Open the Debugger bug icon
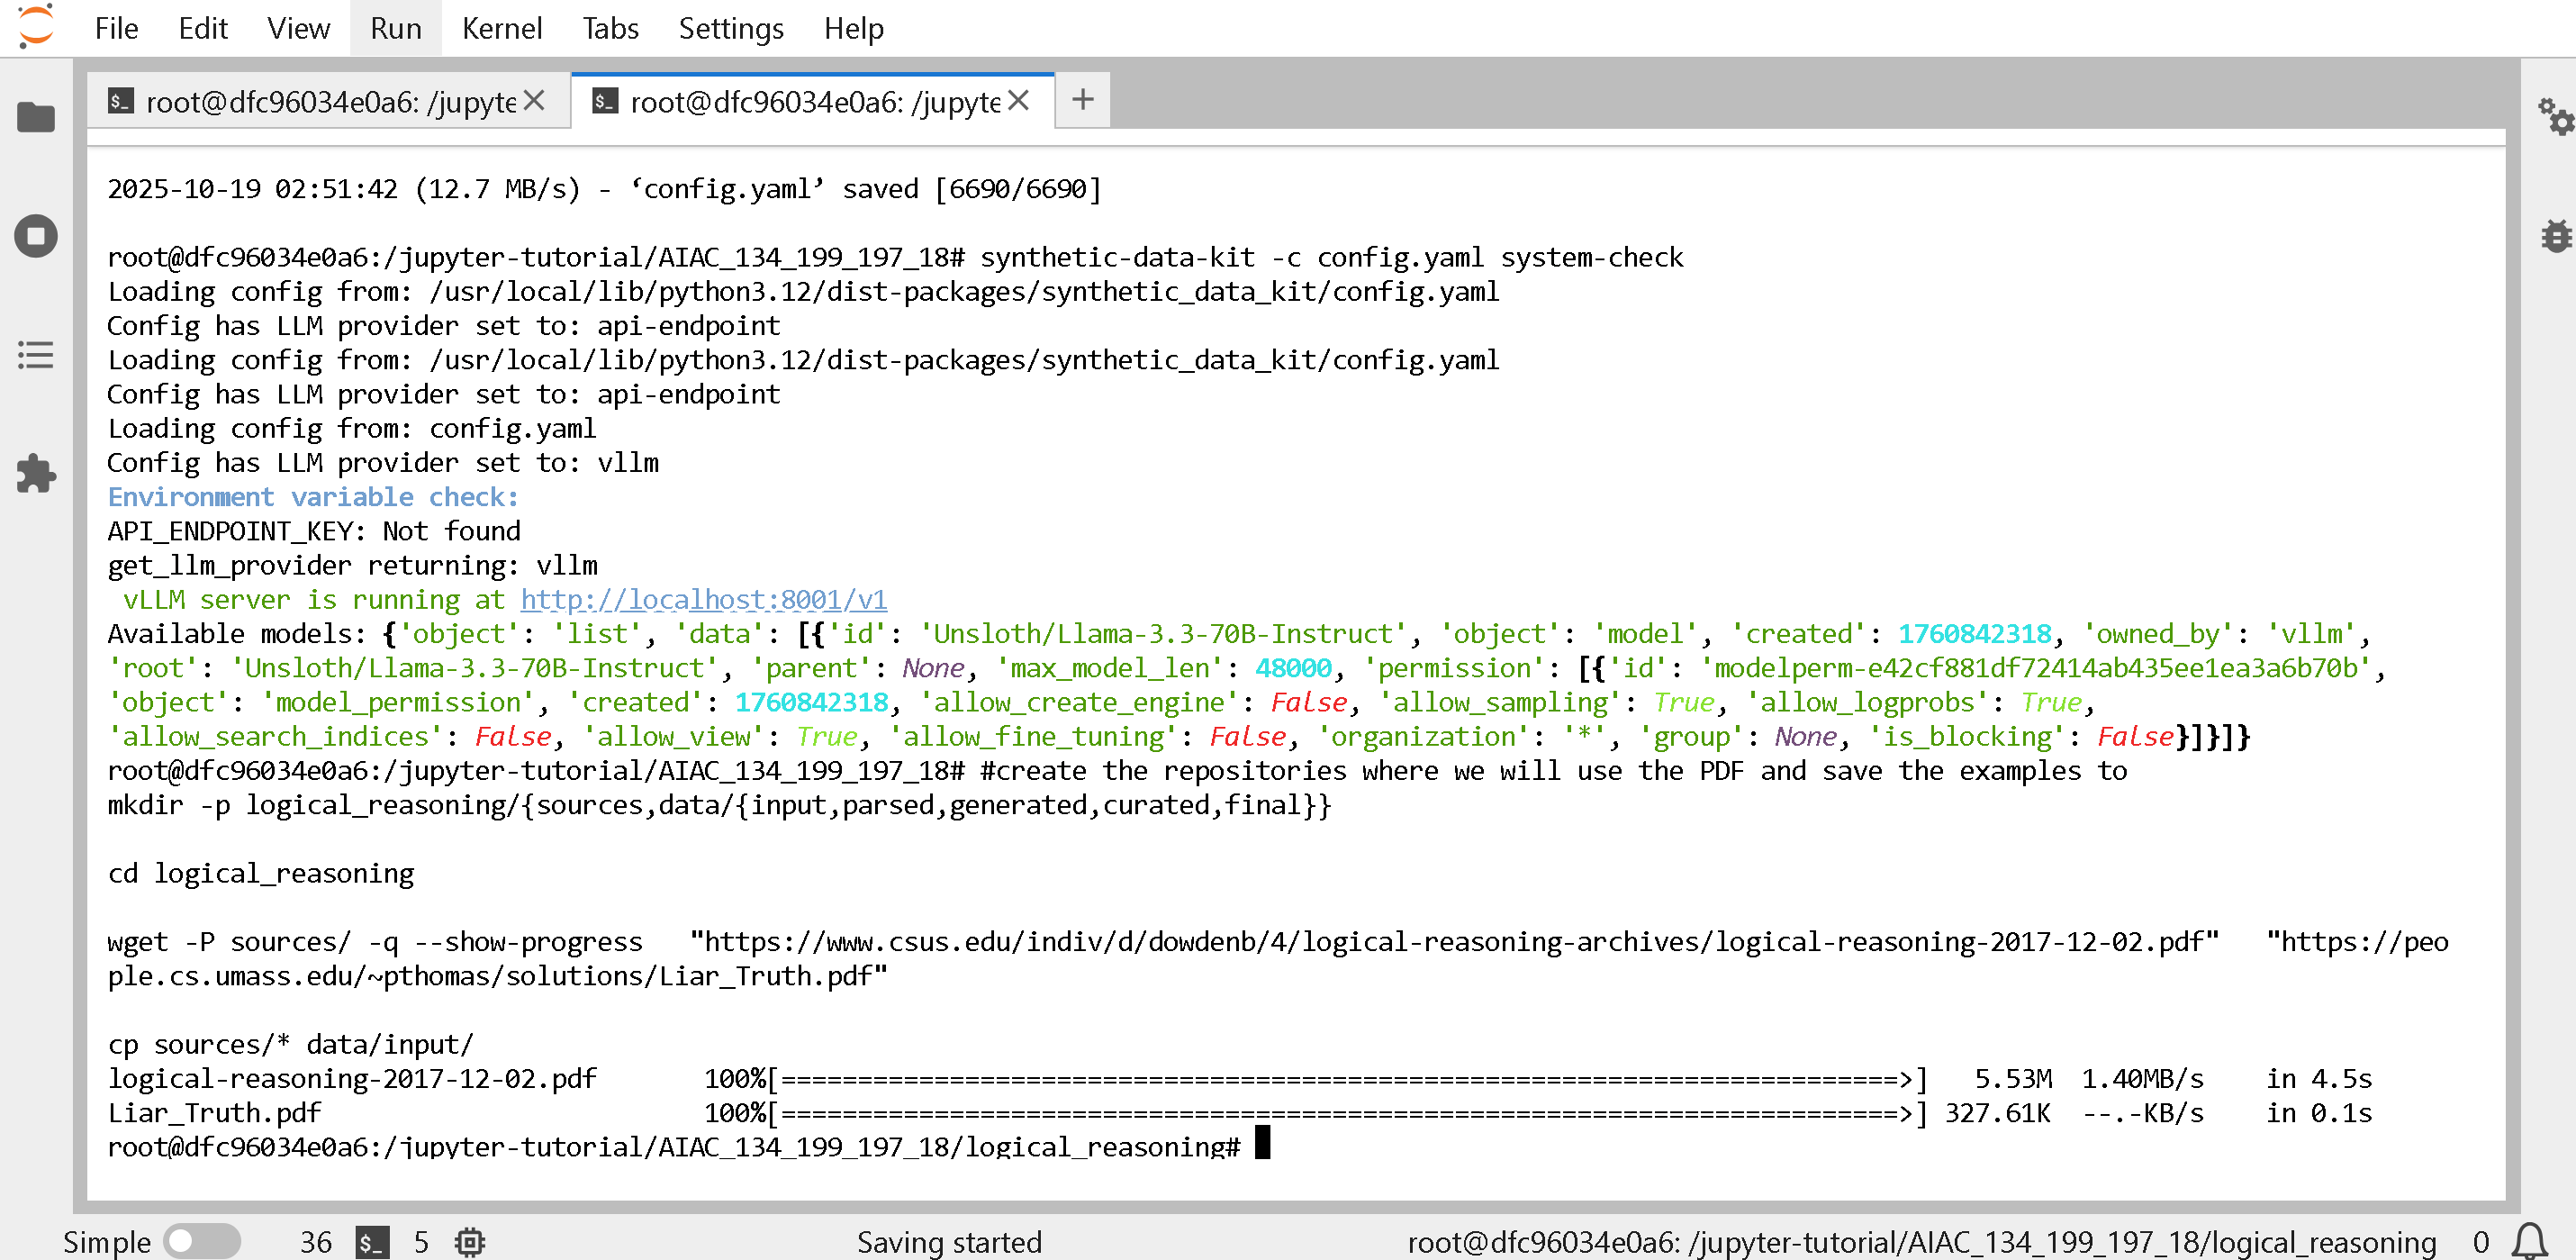 2555,237
